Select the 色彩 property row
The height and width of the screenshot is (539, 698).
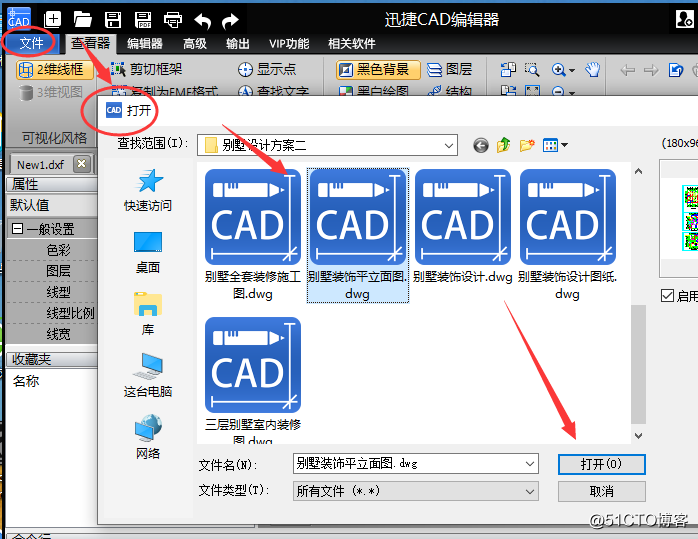click(x=58, y=250)
